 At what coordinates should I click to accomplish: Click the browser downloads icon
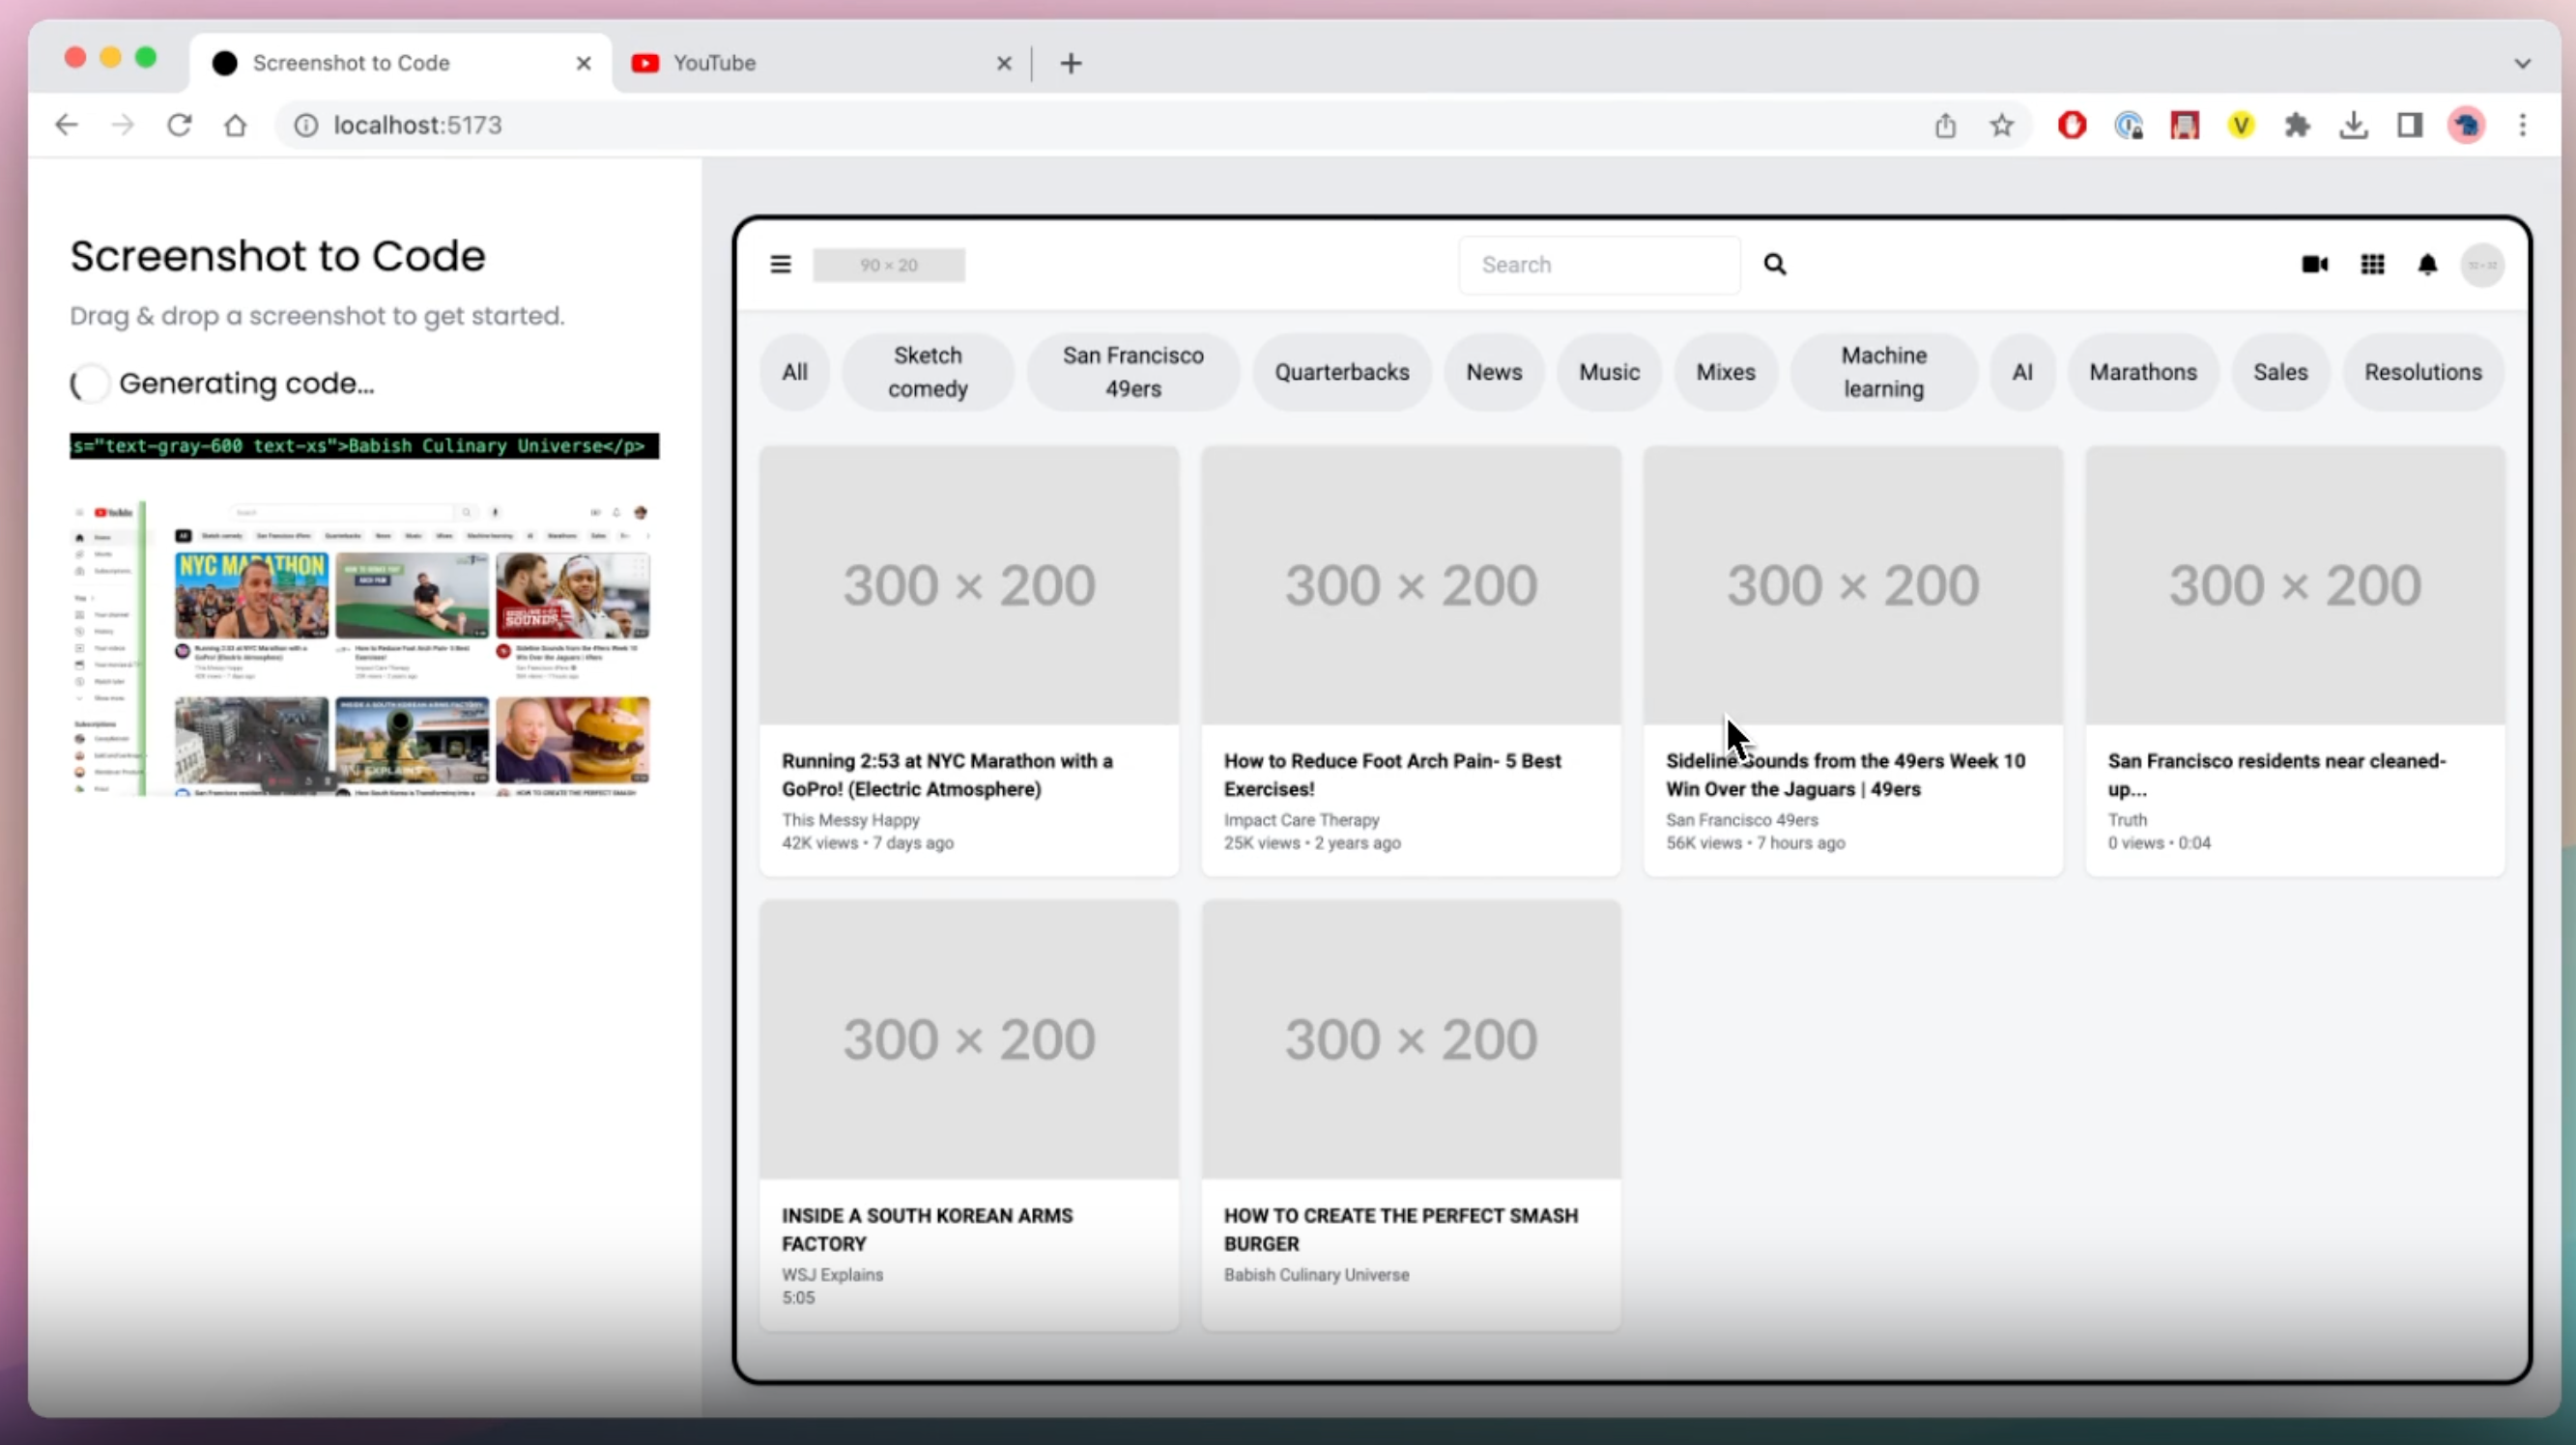(x=2353, y=125)
